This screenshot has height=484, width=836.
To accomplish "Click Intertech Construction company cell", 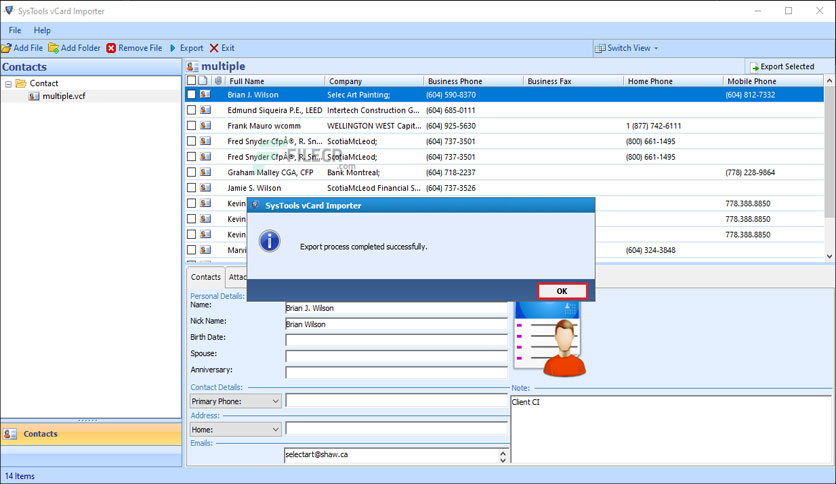I will (x=373, y=110).
